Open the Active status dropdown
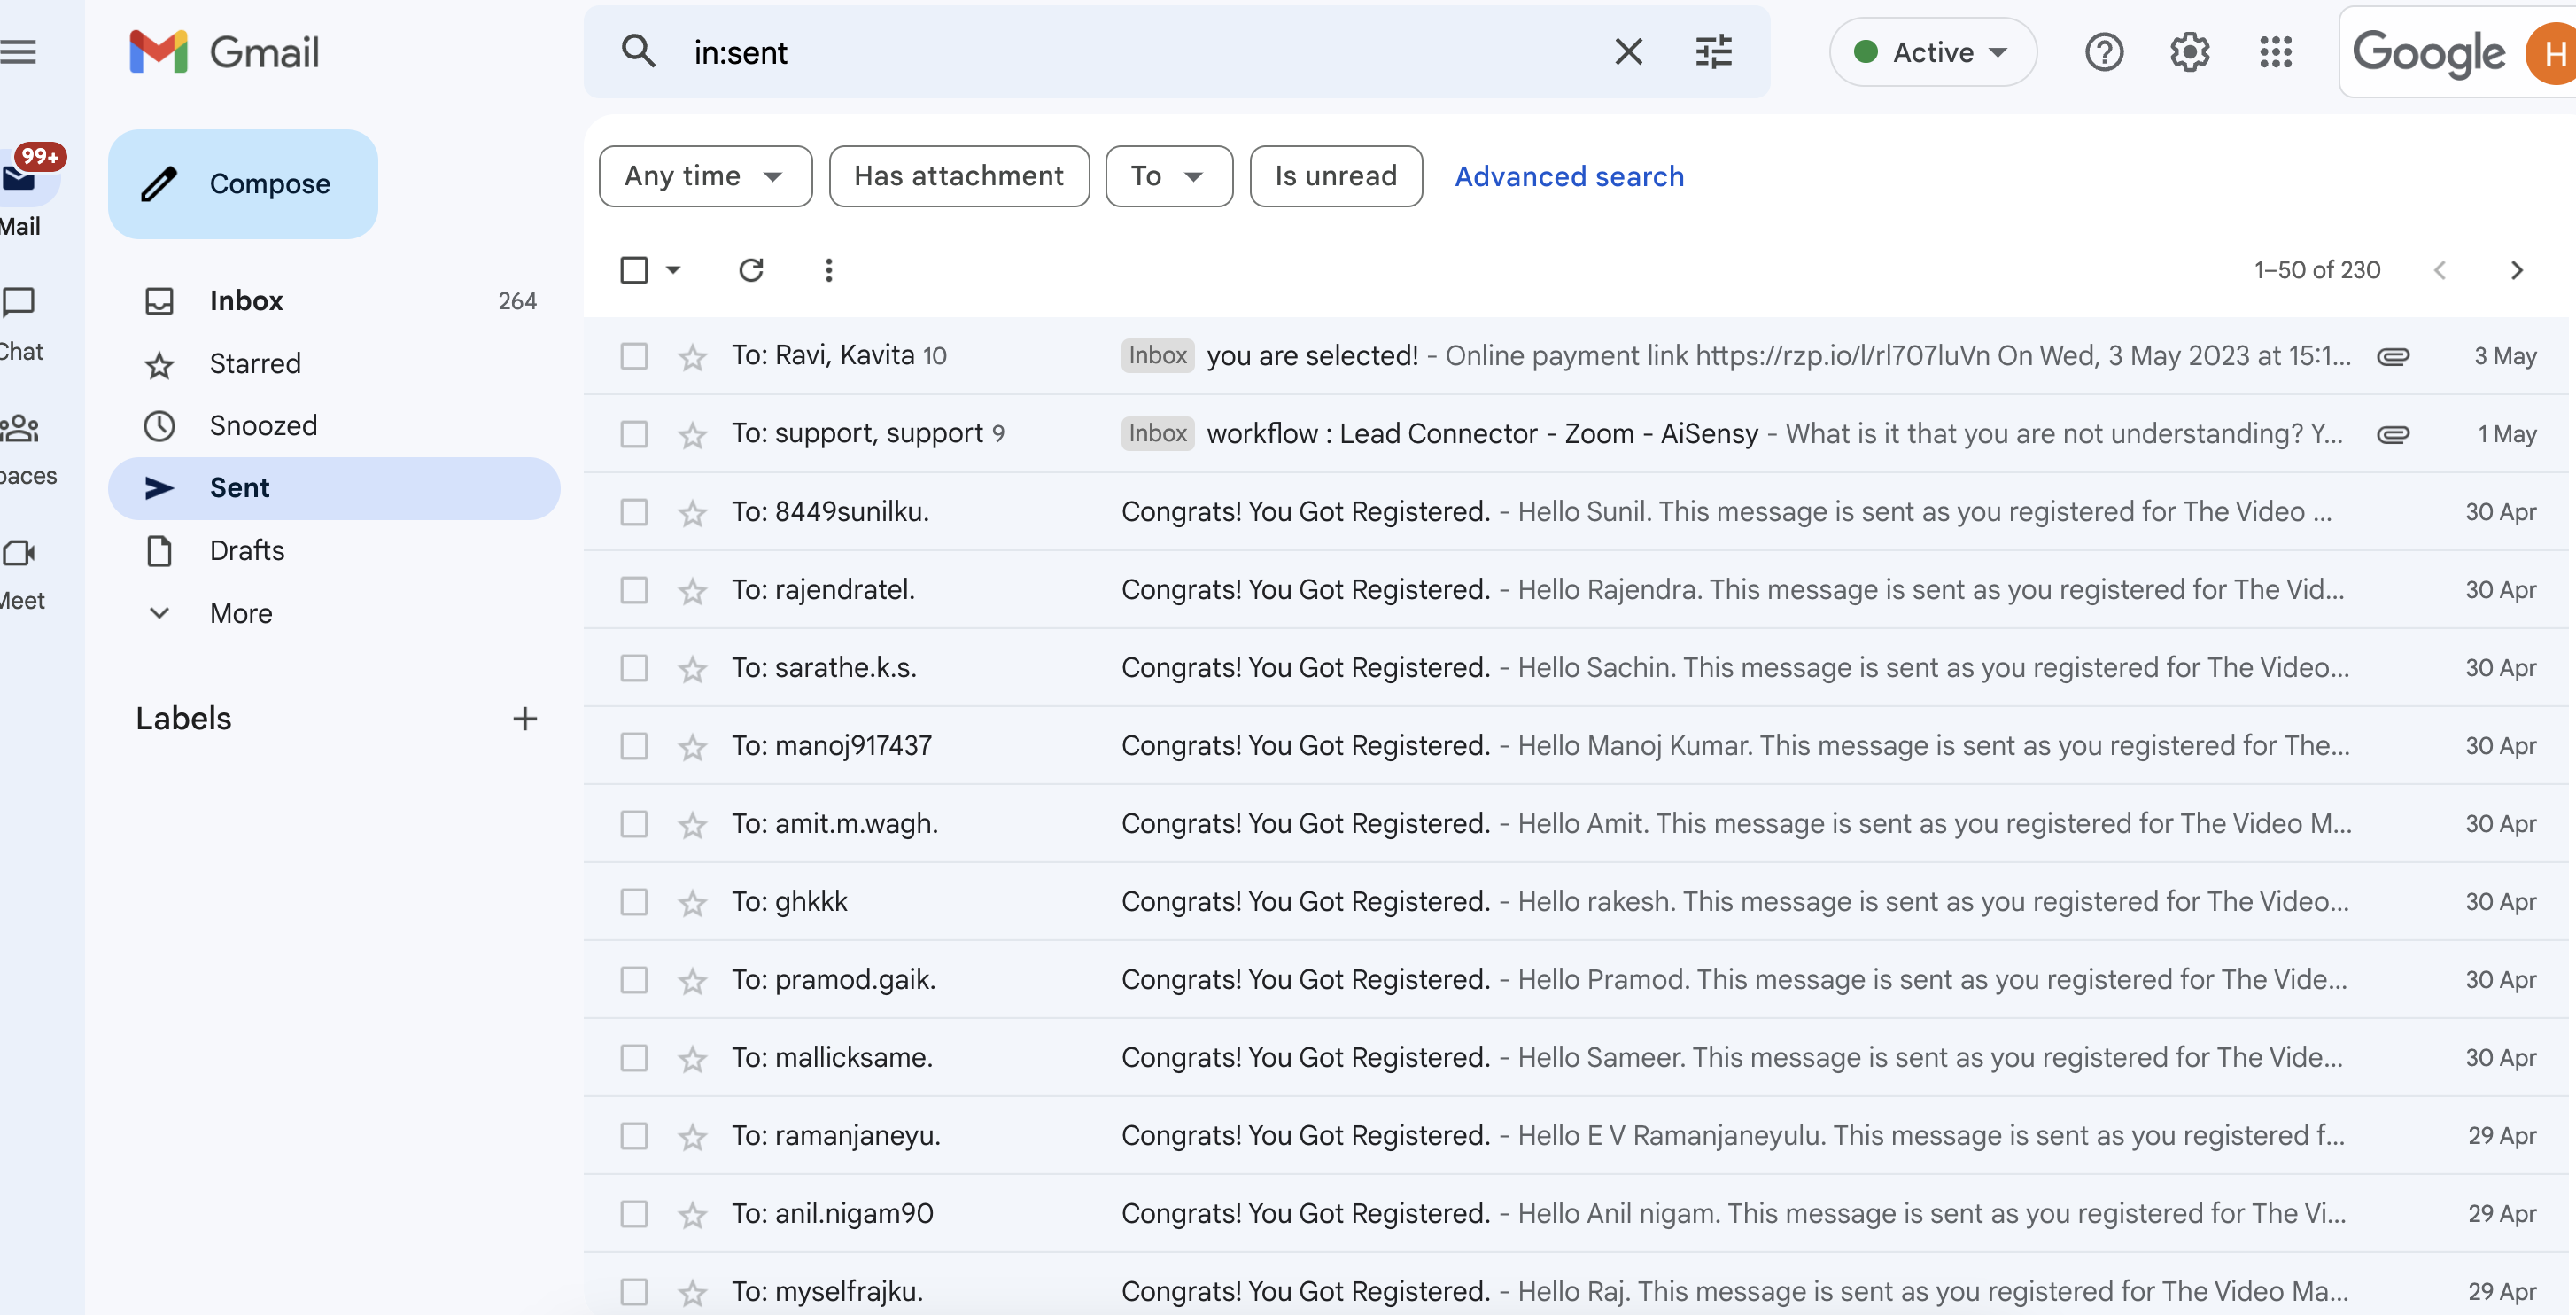This screenshot has width=2576, height=1315. pyautogui.click(x=1932, y=52)
